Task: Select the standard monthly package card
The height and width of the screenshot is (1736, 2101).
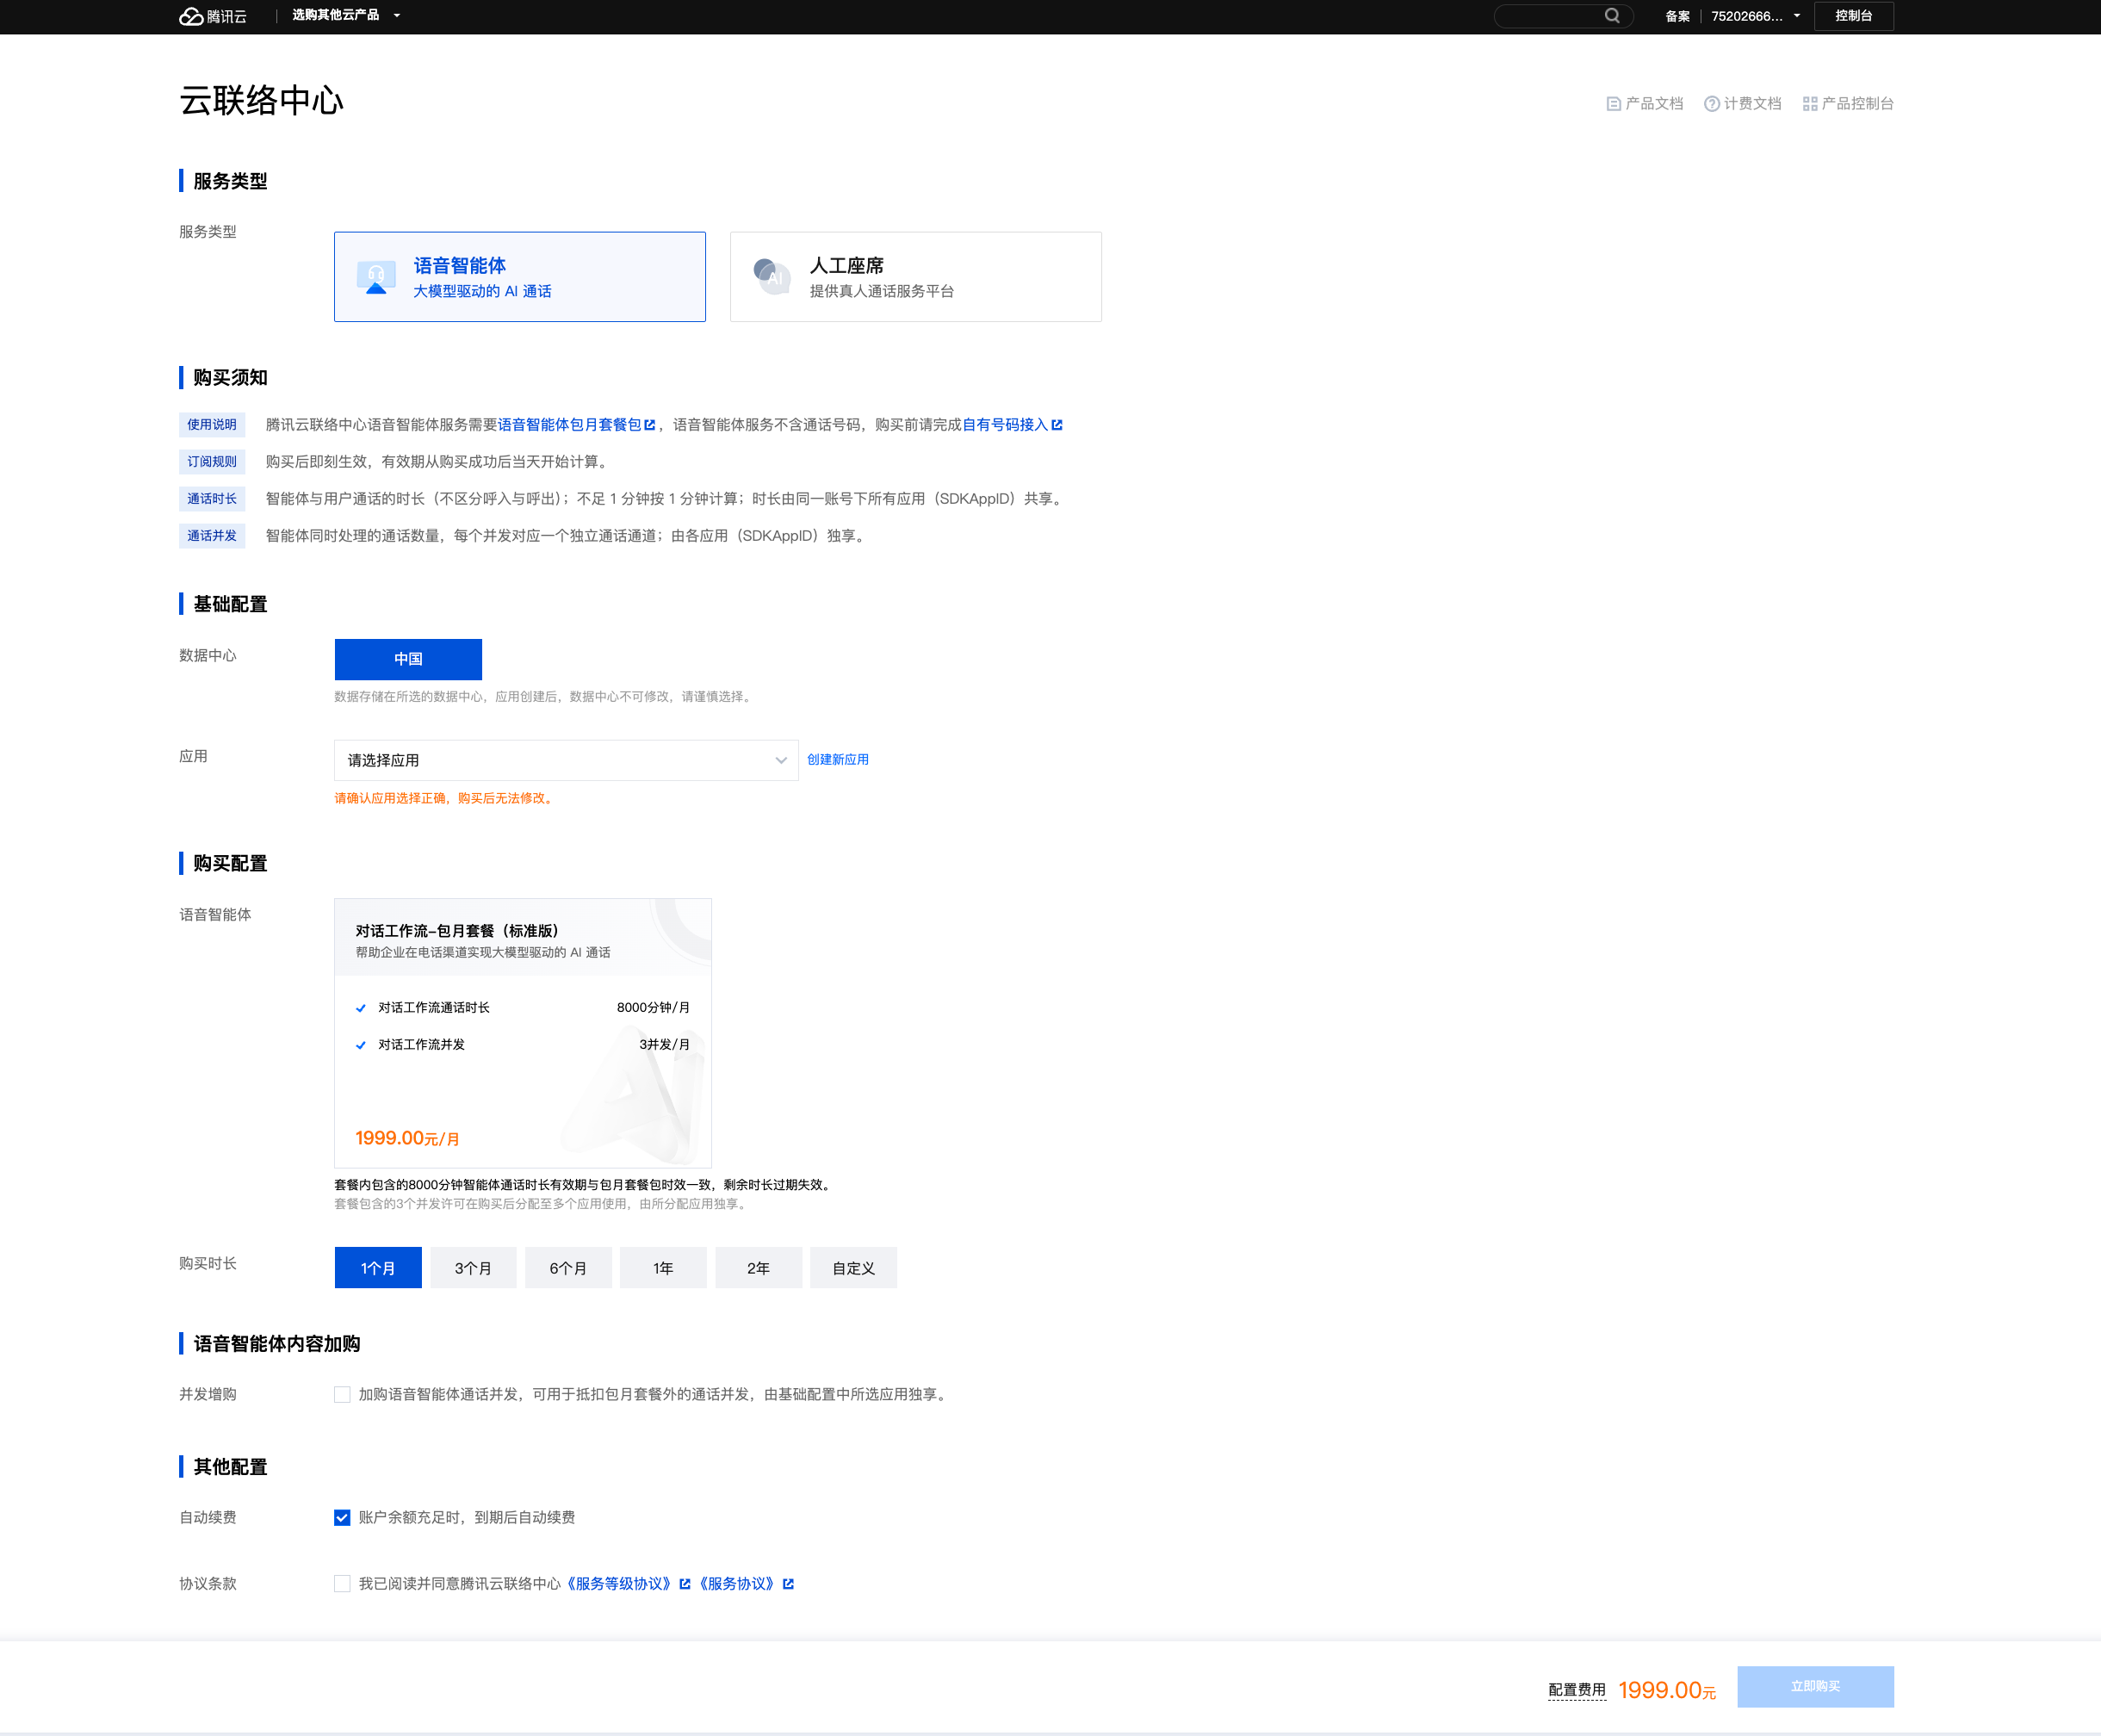Action: coord(522,1032)
